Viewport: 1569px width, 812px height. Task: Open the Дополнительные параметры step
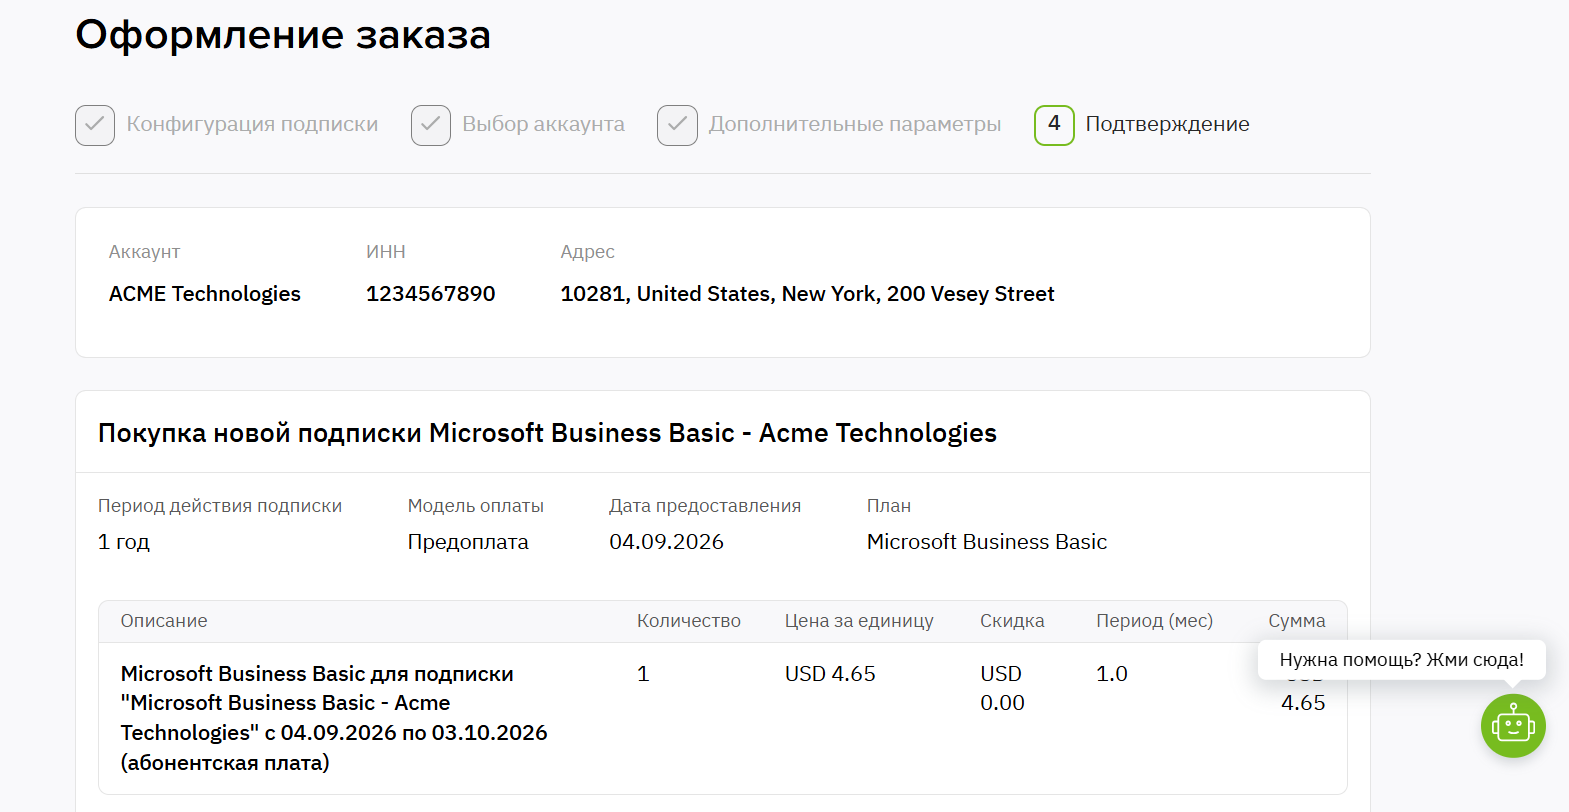tap(855, 124)
